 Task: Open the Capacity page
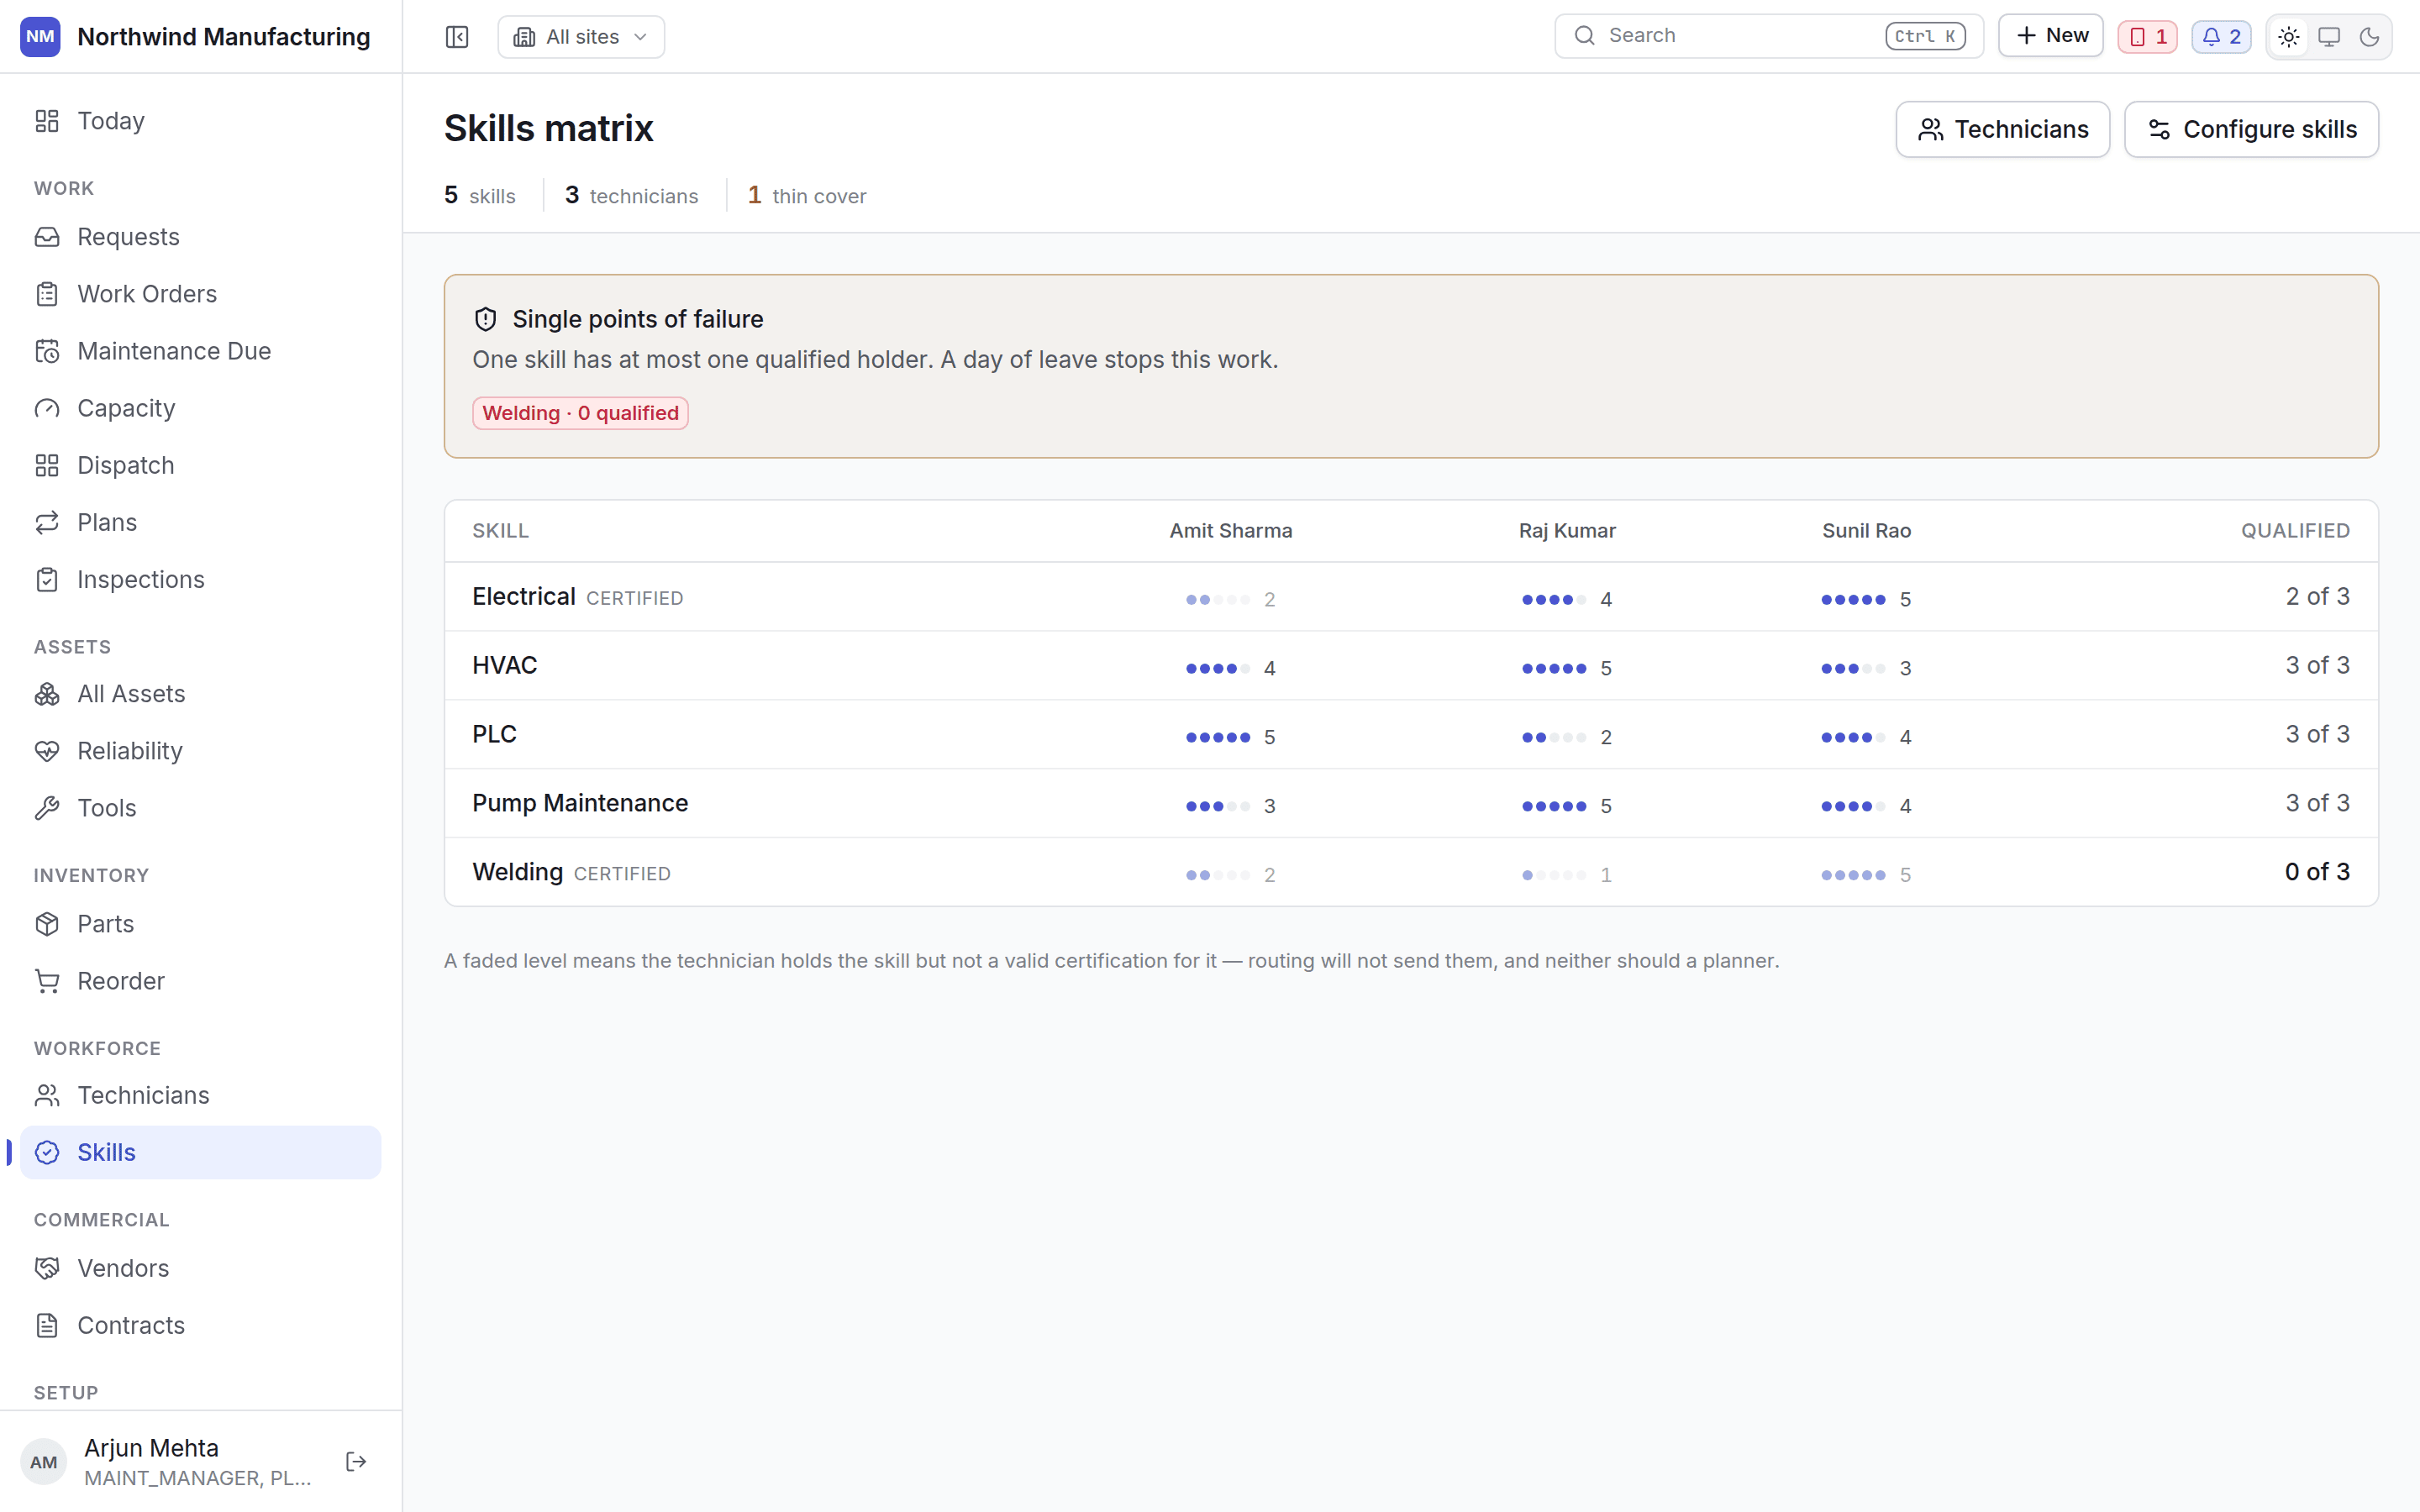(x=200, y=408)
